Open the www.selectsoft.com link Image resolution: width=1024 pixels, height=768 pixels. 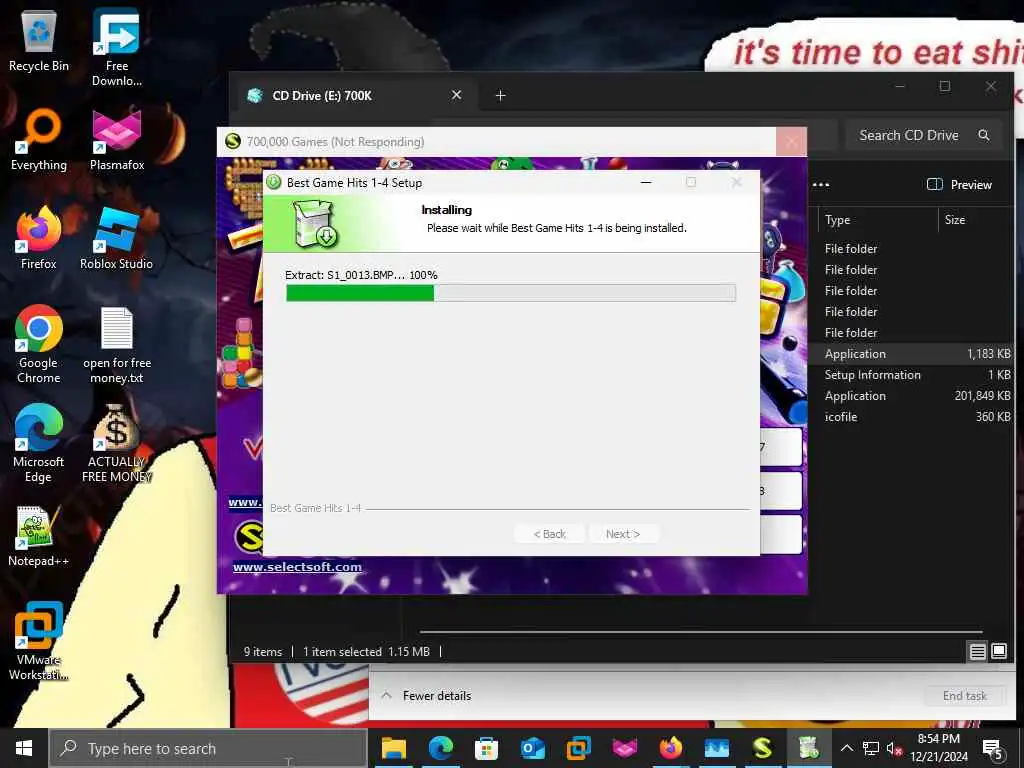[x=297, y=568]
